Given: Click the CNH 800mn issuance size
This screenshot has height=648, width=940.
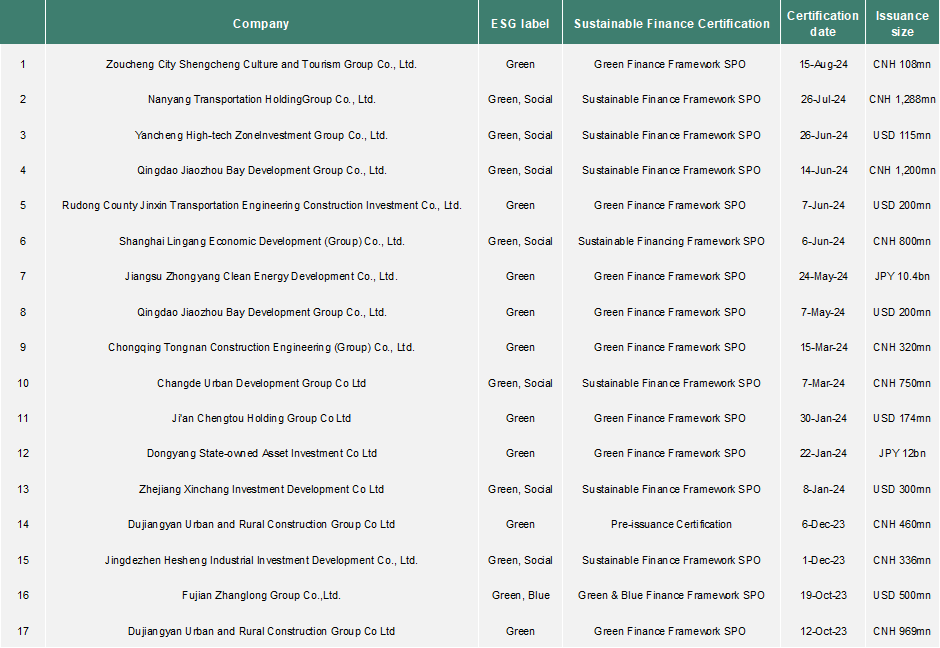Looking at the screenshot, I should 902,242.
